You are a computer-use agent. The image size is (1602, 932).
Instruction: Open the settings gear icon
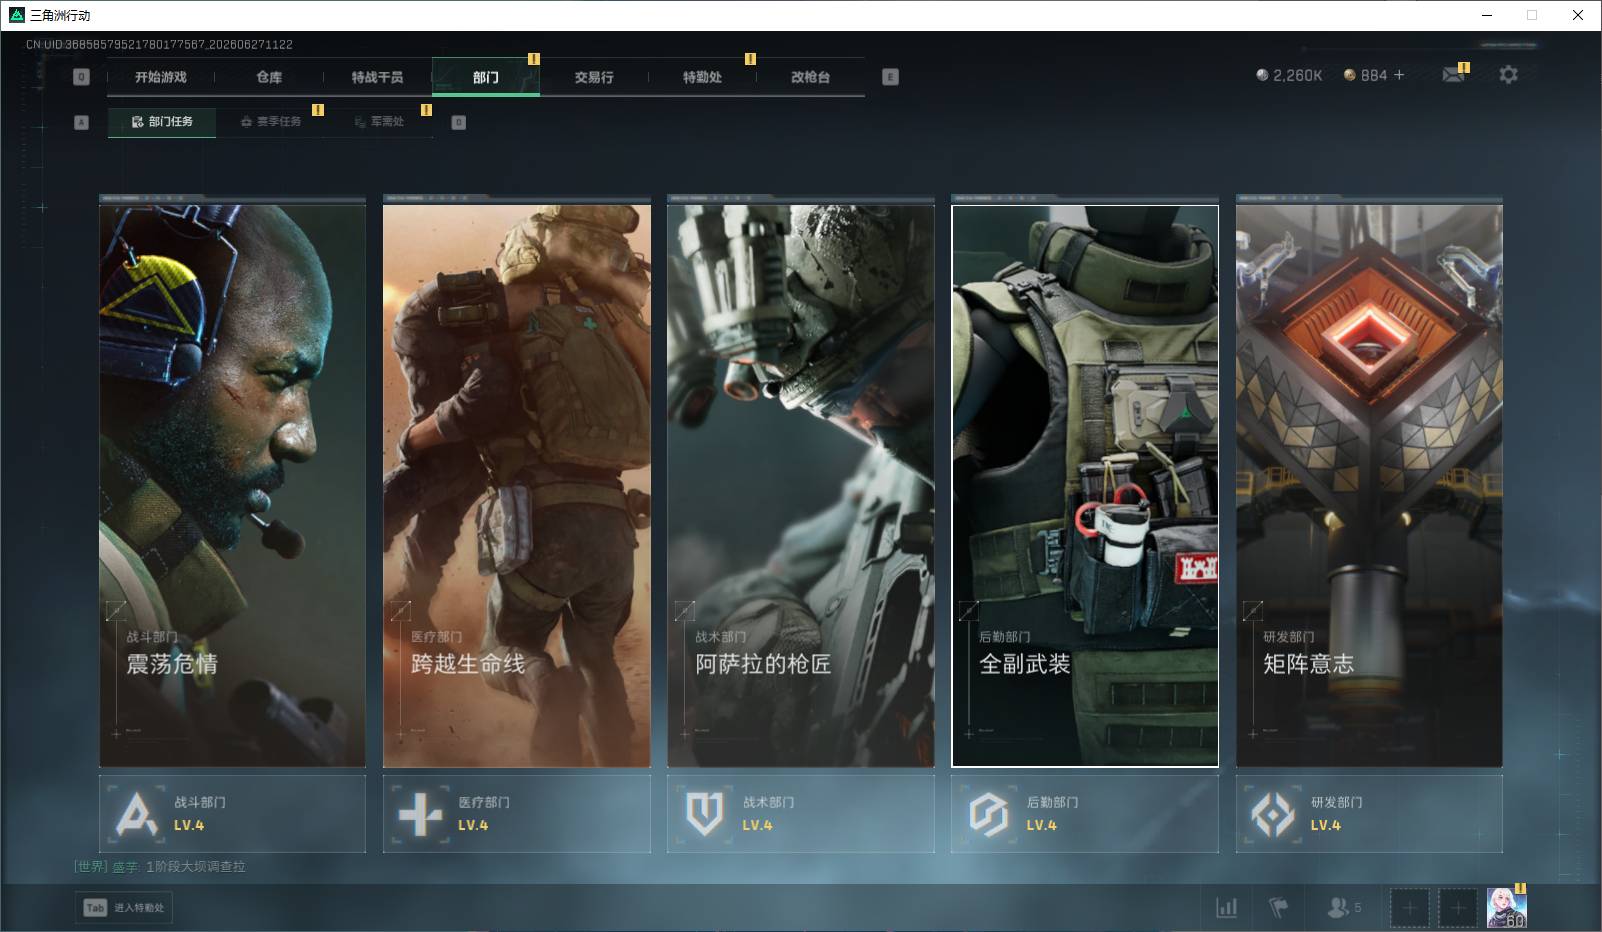1508,75
